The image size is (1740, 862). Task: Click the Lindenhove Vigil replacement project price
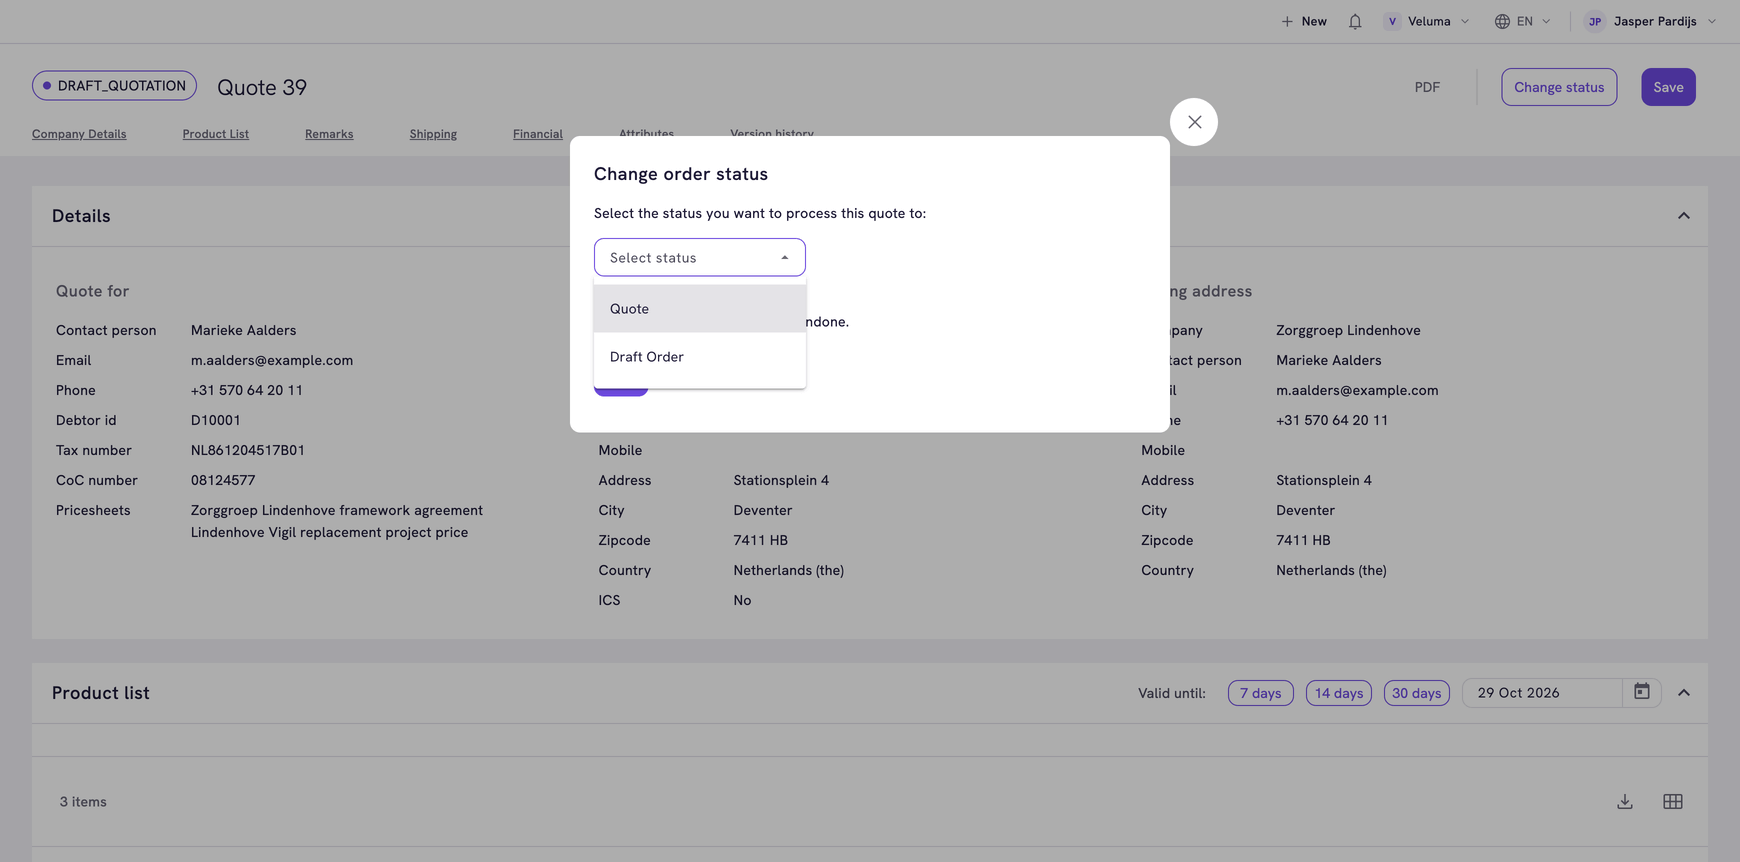(x=330, y=532)
